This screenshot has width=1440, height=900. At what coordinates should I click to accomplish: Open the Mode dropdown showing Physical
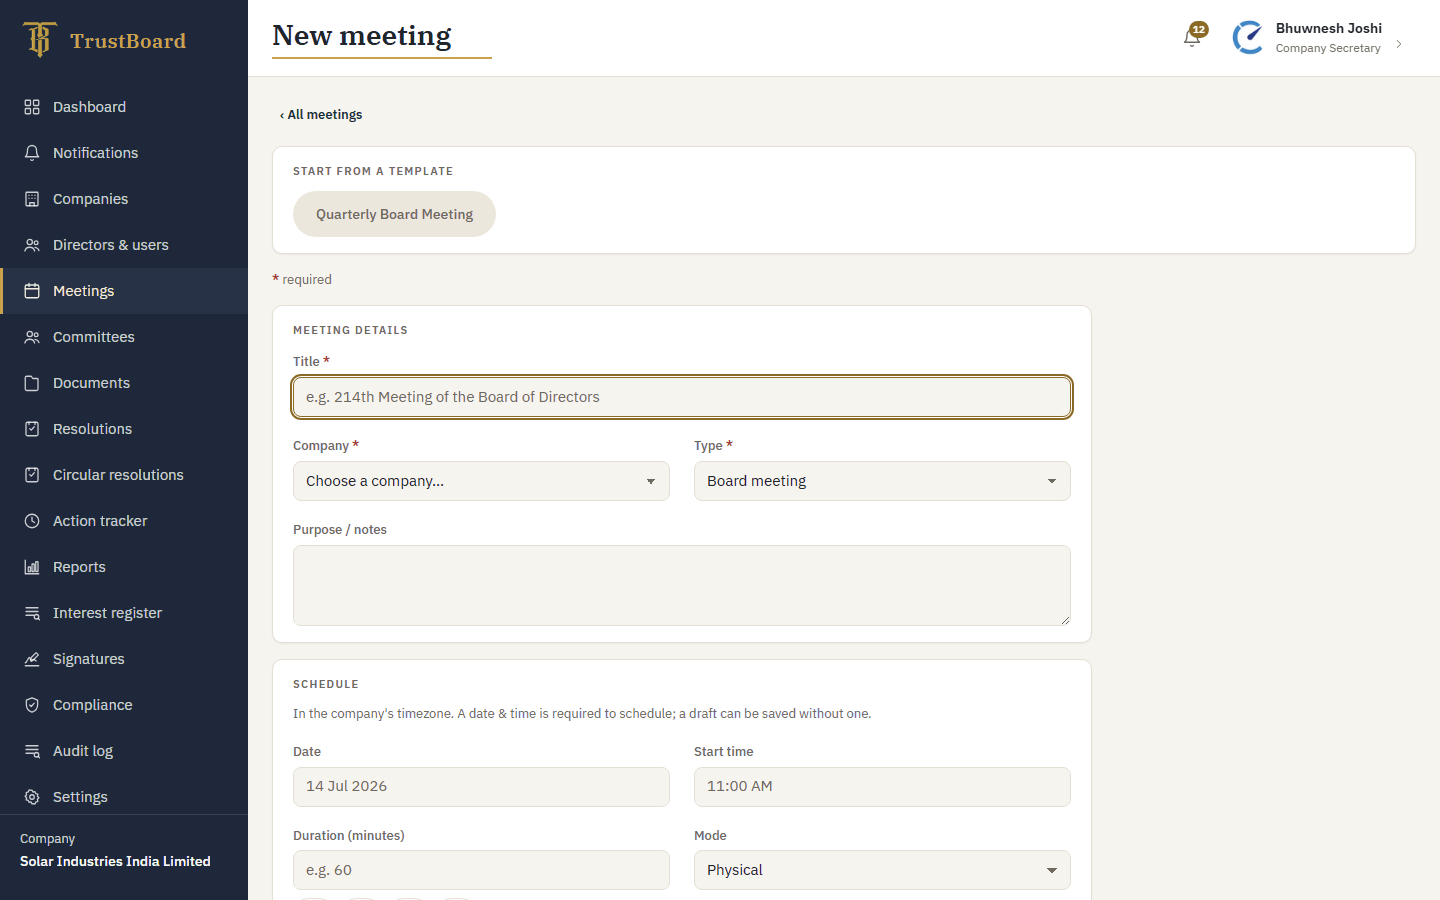(882, 870)
